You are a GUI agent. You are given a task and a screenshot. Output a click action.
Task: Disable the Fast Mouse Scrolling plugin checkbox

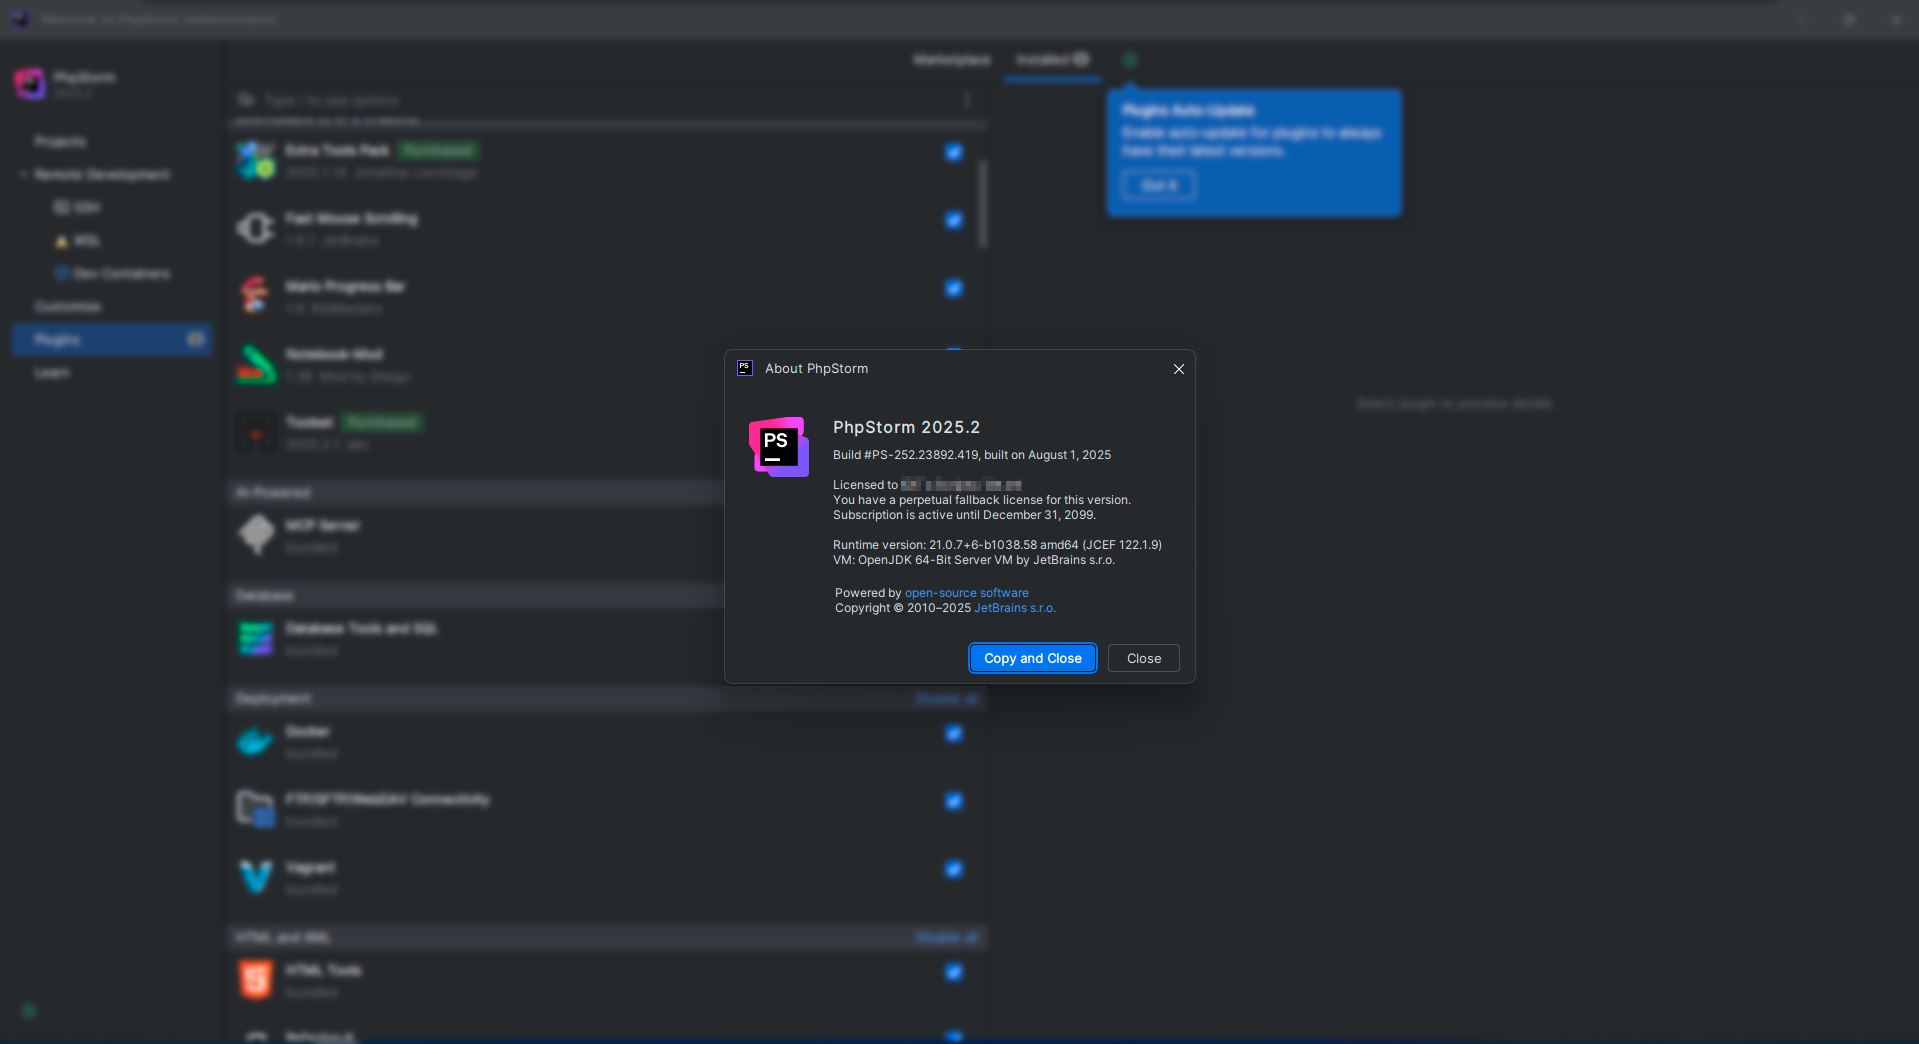pyautogui.click(x=954, y=220)
